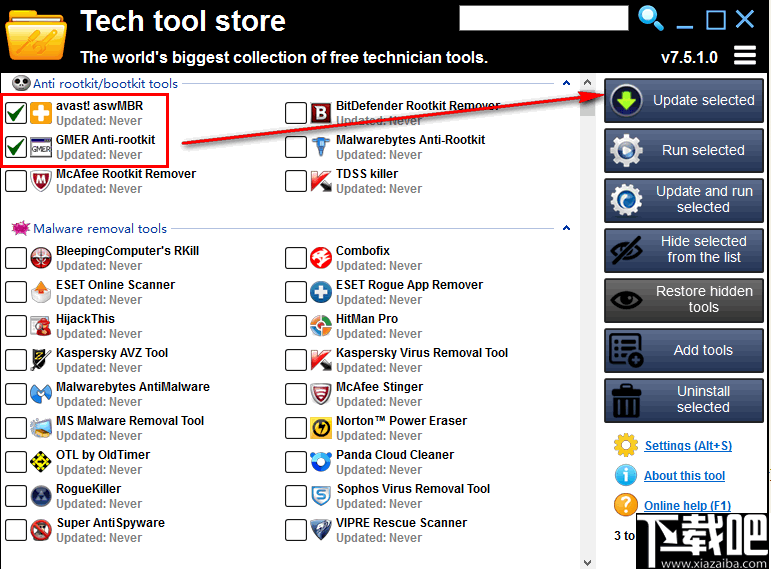Tick the BitDefender Rootkit Remover checkbox
The height and width of the screenshot is (569, 771).
[x=296, y=113]
